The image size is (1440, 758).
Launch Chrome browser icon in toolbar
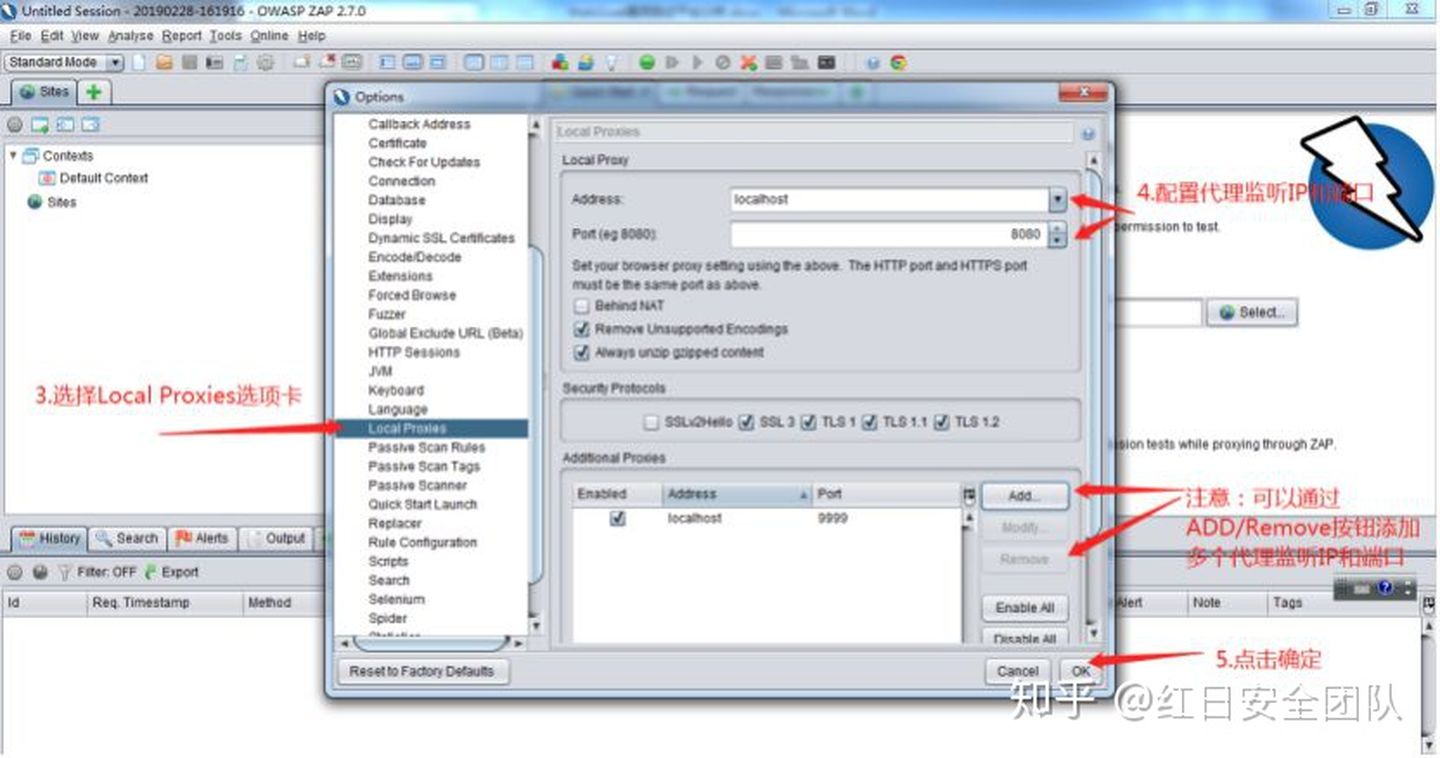click(x=899, y=62)
